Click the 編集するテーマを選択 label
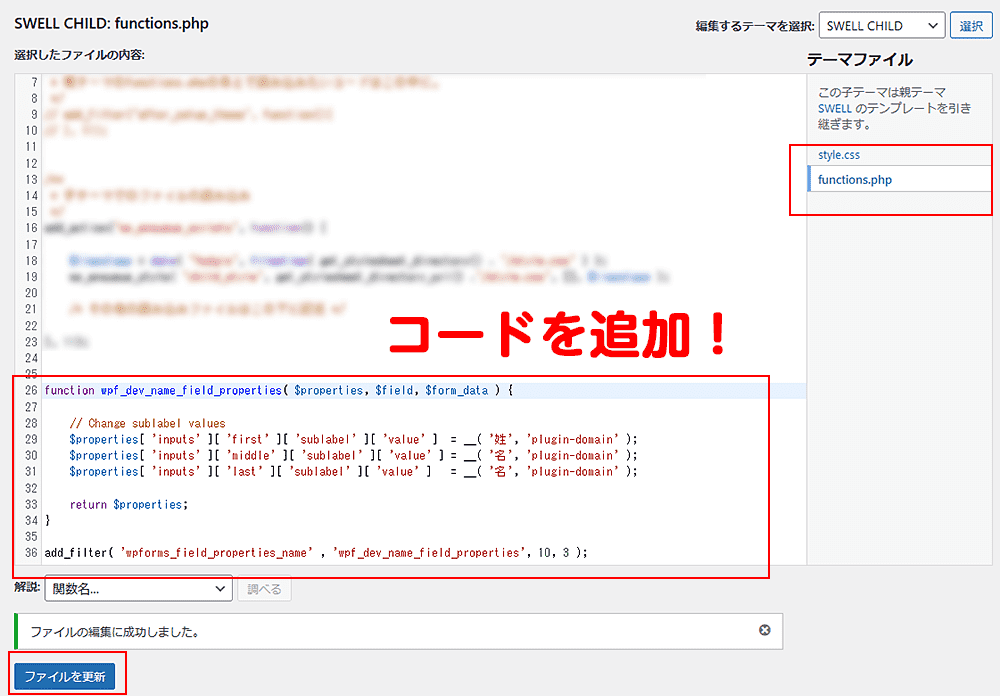1000x696 pixels. [x=755, y=26]
